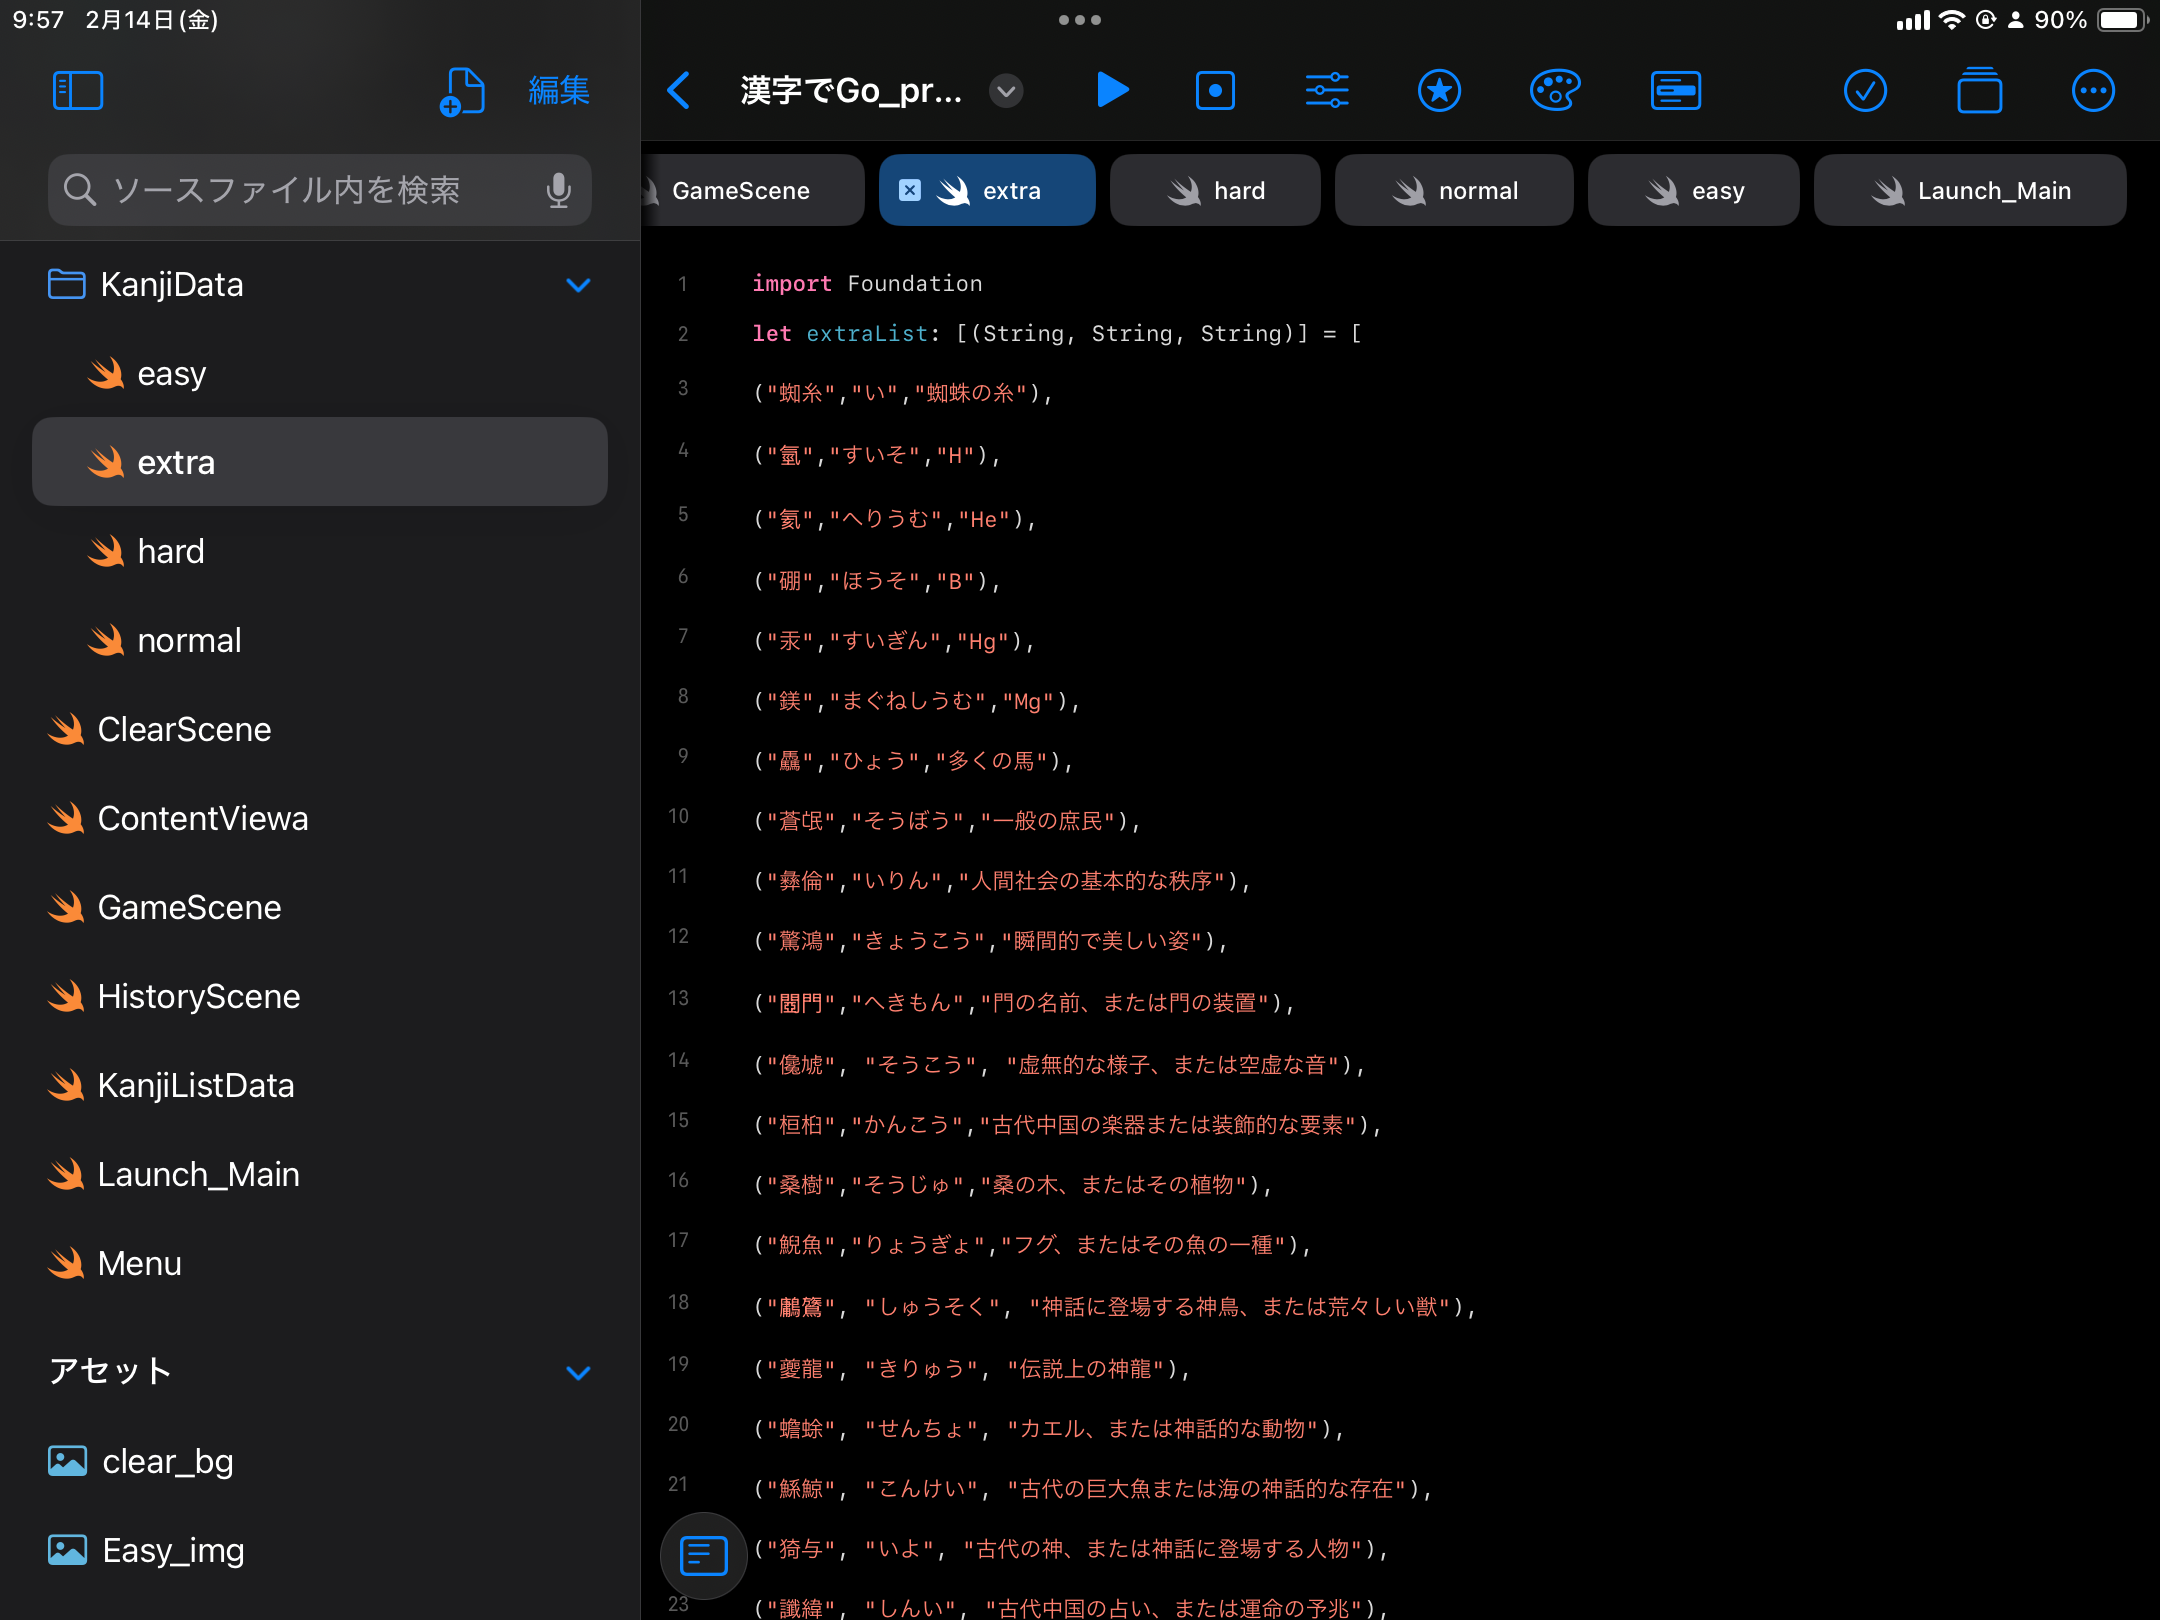Open the stacked windows icon
2160x1620 pixels.
point(1979,90)
